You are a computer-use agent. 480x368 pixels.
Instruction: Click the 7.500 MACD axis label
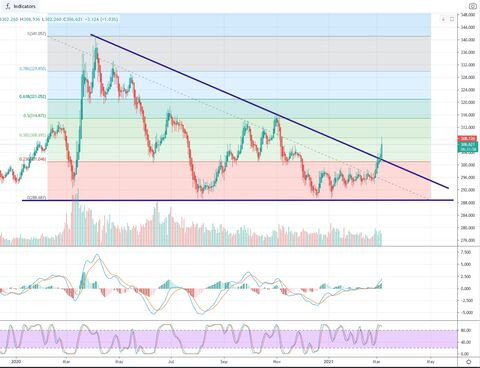click(467, 252)
